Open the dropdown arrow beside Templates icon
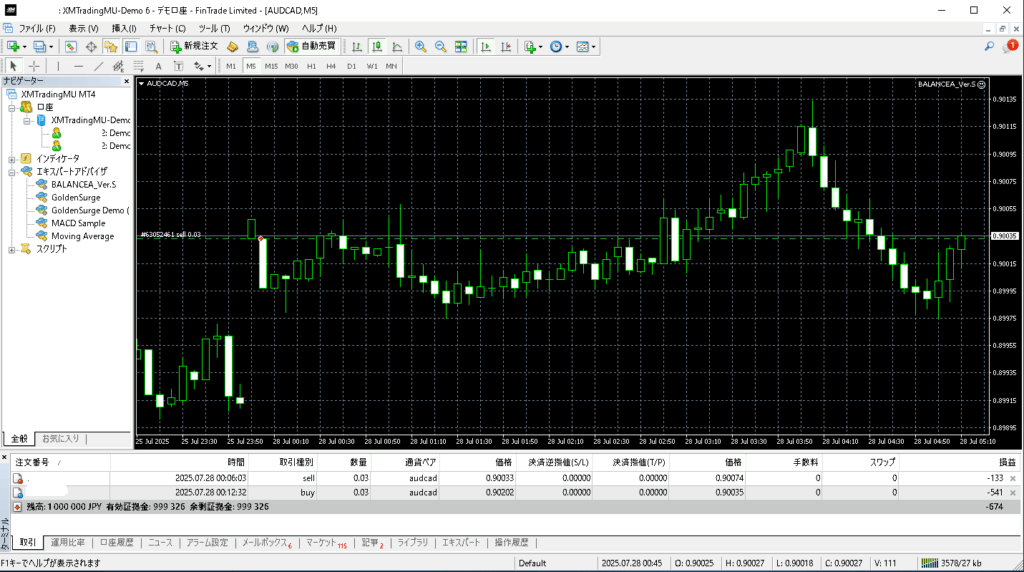Image resolution: width=1024 pixels, height=572 pixels. click(594, 46)
